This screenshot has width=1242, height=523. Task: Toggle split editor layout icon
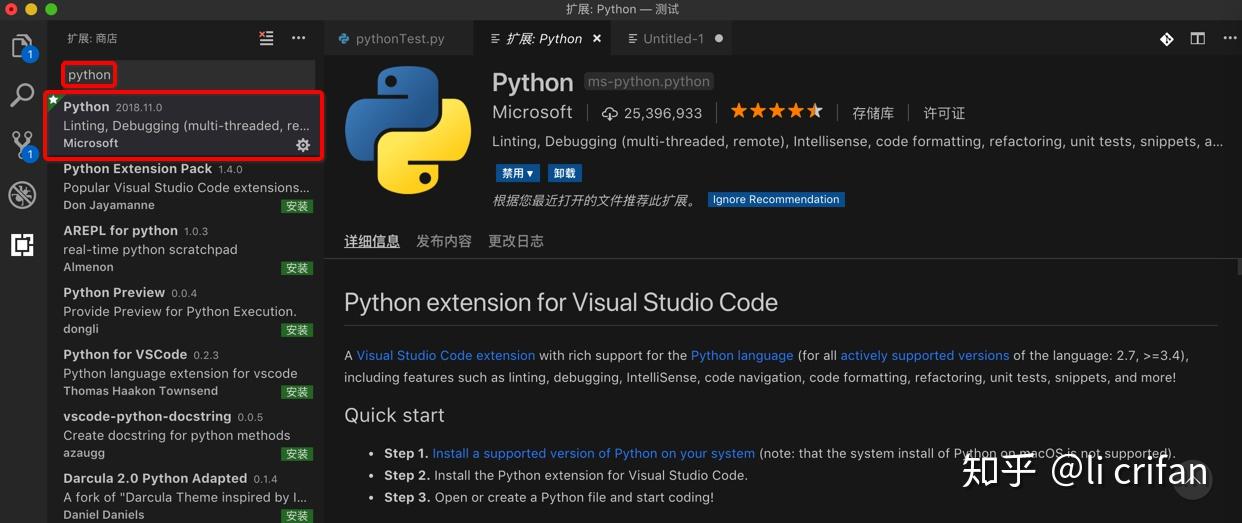coord(1197,39)
